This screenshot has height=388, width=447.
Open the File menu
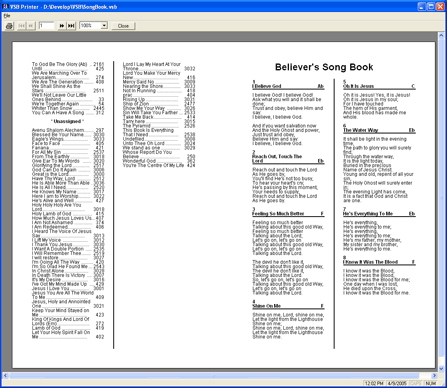pos(7,16)
